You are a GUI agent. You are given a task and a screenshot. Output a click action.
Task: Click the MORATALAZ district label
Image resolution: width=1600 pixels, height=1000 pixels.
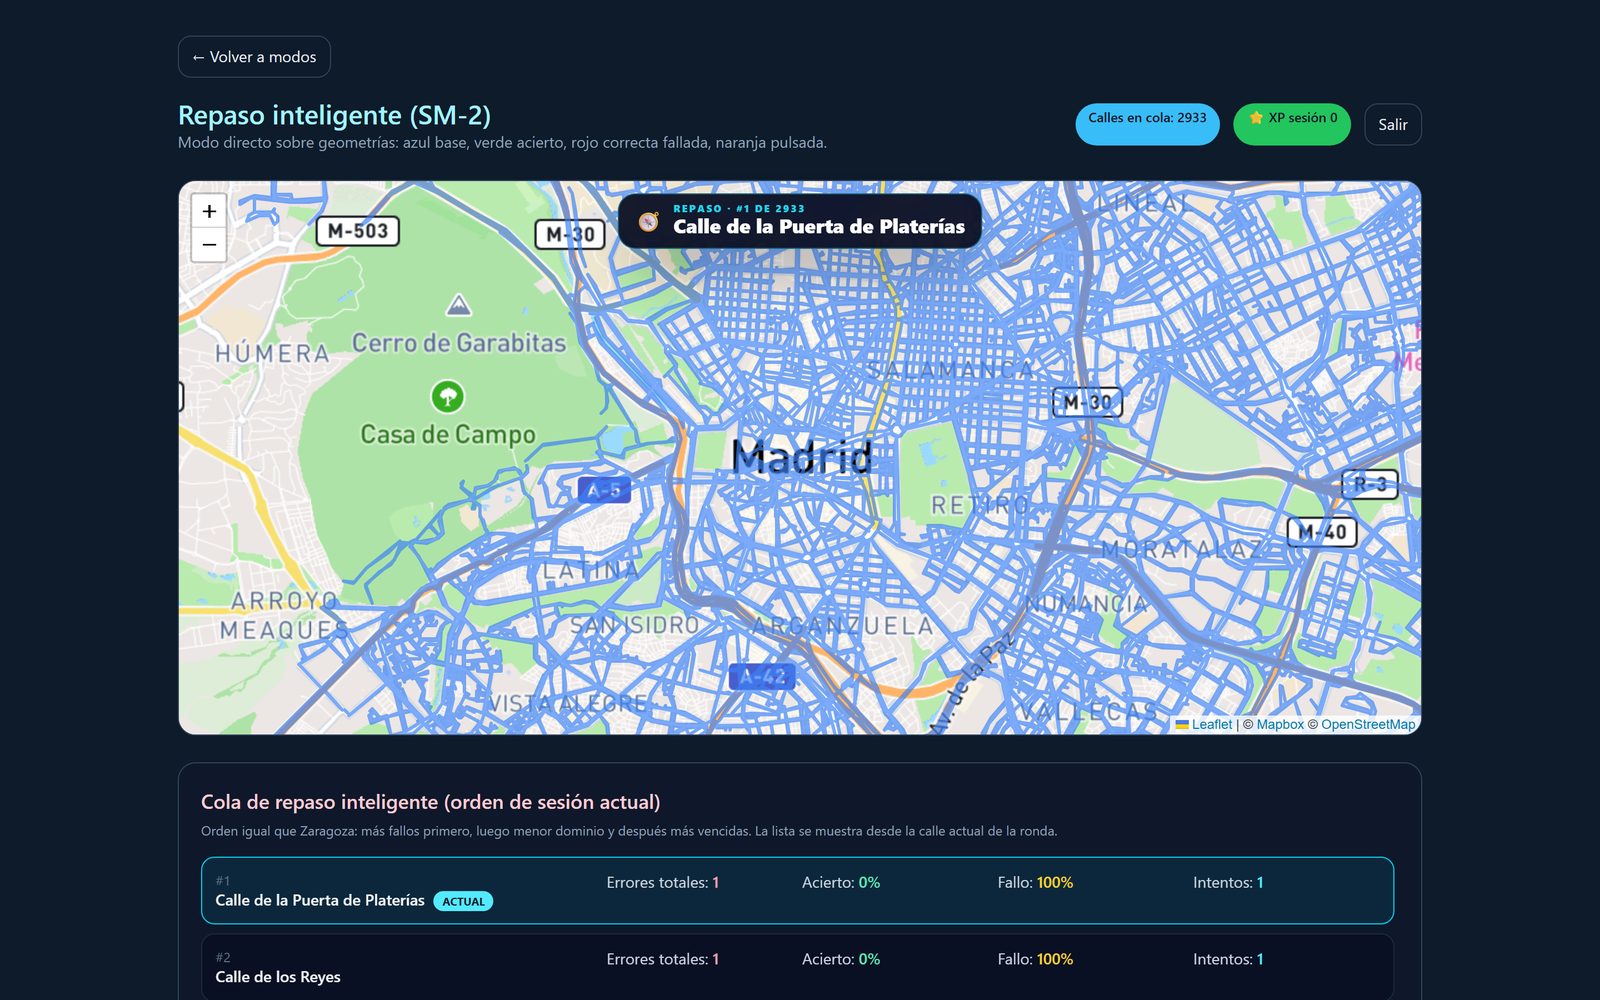pos(1182,549)
